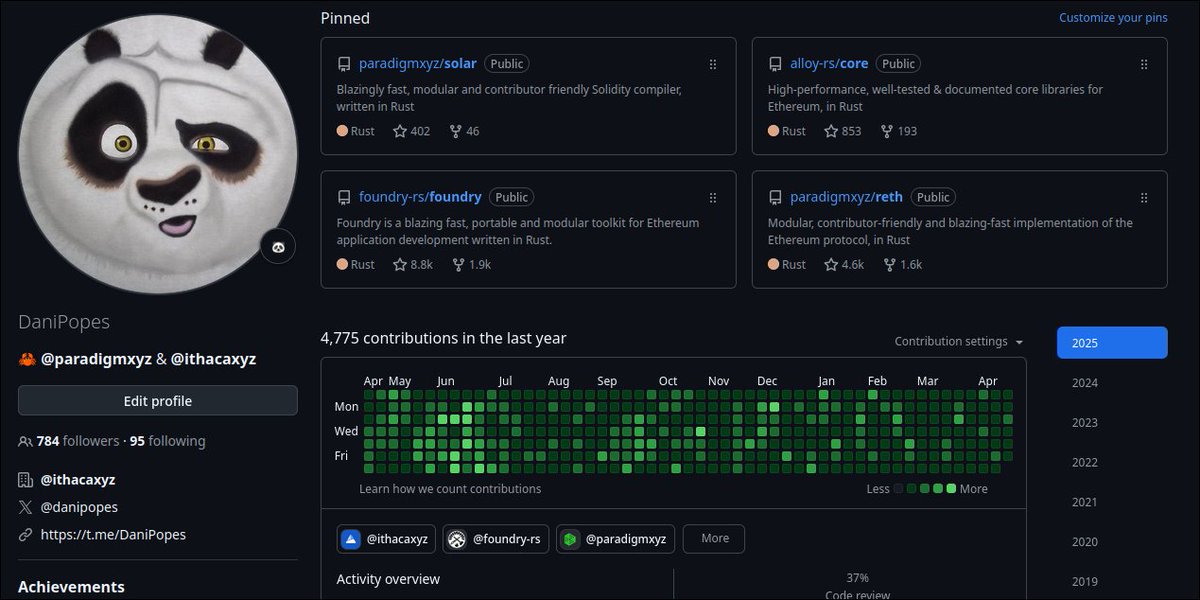Open the paradigmxyz/reth repository link
Image resolution: width=1200 pixels, height=600 pixels.
847,197
